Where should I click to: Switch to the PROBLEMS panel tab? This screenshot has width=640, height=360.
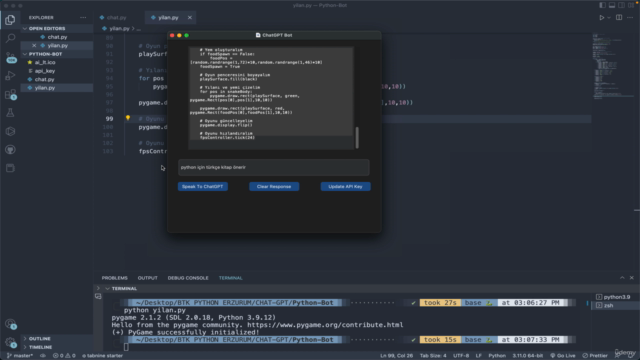[x=115, y=278]
